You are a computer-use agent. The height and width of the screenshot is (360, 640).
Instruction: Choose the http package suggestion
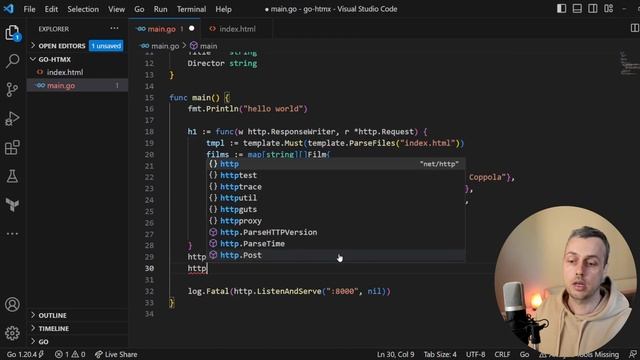(x=335, y=164)
